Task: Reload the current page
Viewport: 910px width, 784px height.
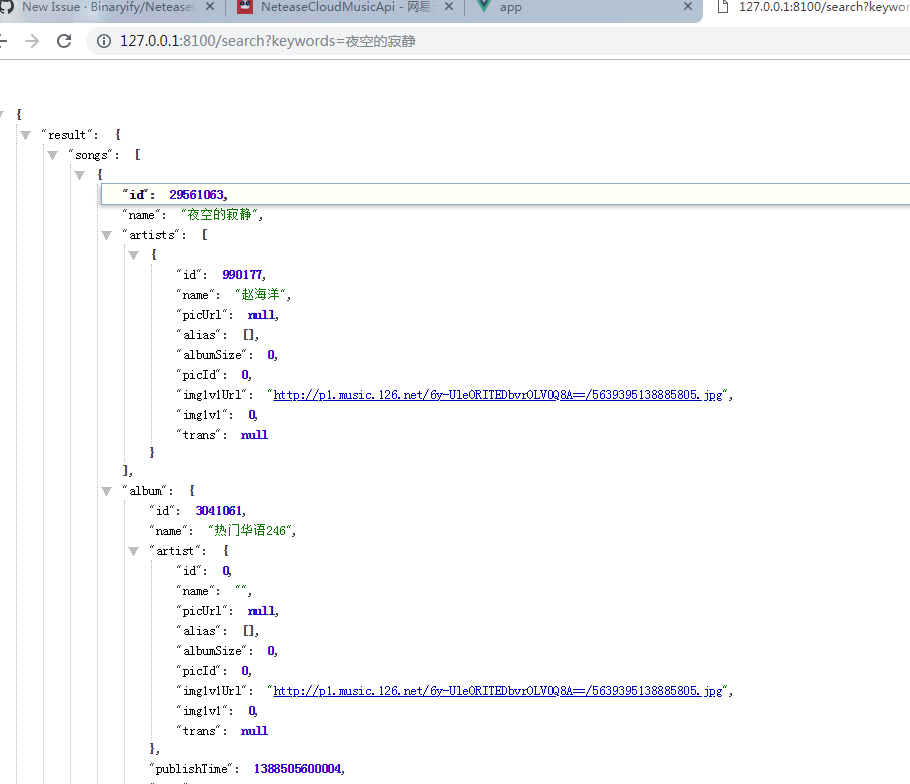Action: [64, 41]
